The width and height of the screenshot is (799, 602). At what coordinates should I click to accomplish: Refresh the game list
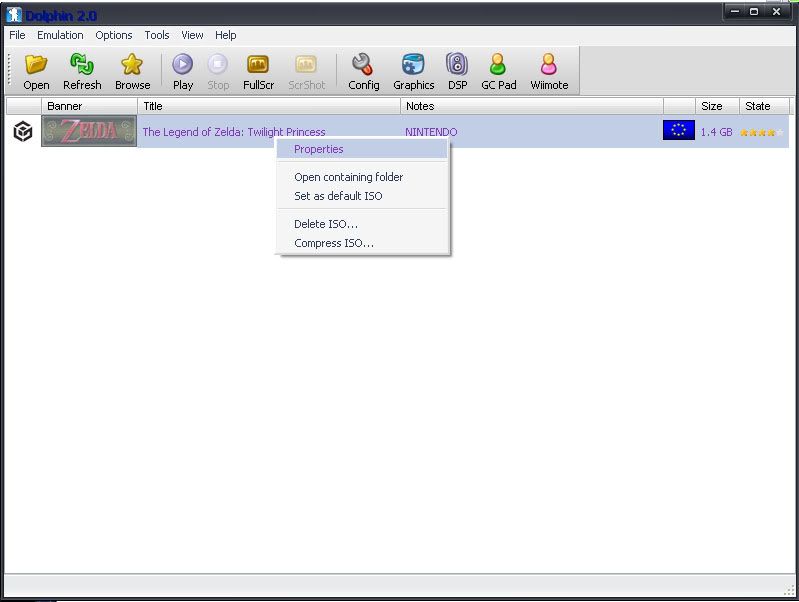(x=82, y=65)
